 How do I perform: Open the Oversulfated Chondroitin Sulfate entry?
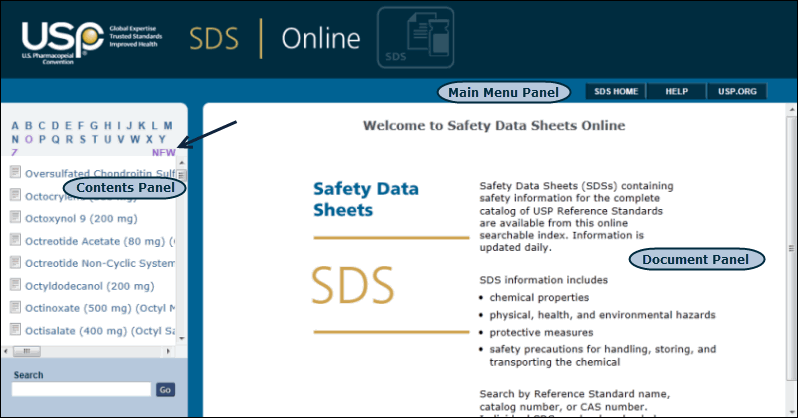(100, 174)
